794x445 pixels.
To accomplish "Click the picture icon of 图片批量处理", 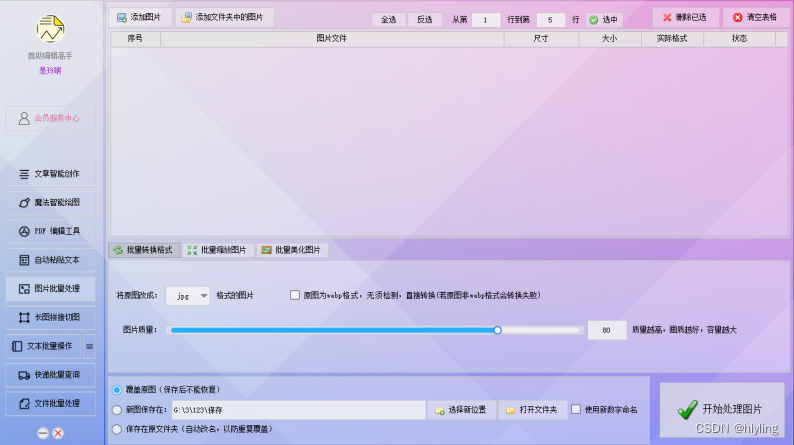I will 24,289.
